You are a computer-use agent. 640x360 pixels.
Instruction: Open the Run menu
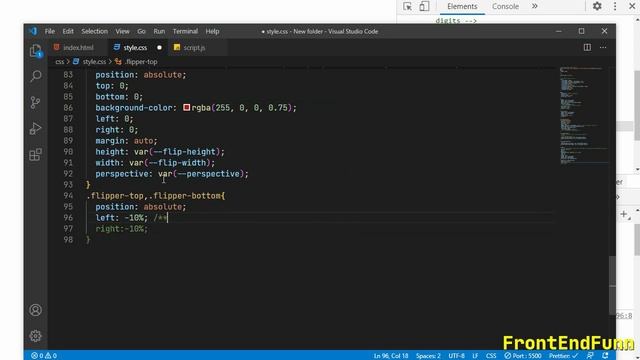coord(159,31)
